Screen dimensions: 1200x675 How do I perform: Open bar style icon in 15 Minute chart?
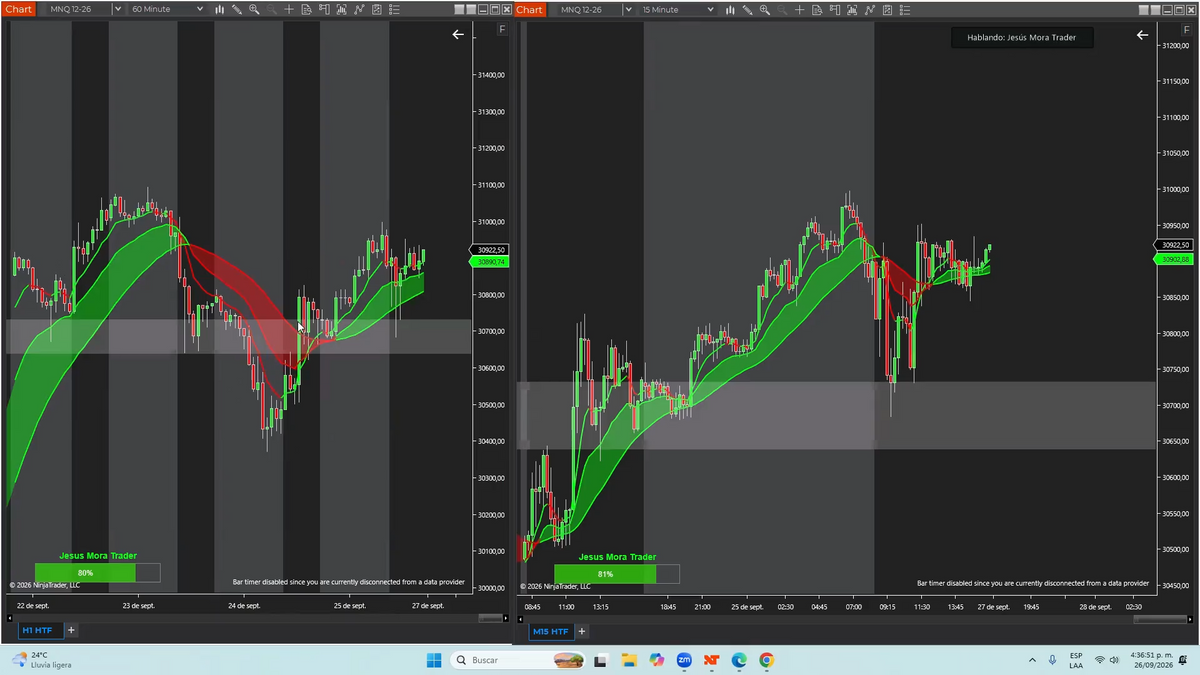(730, 9)
